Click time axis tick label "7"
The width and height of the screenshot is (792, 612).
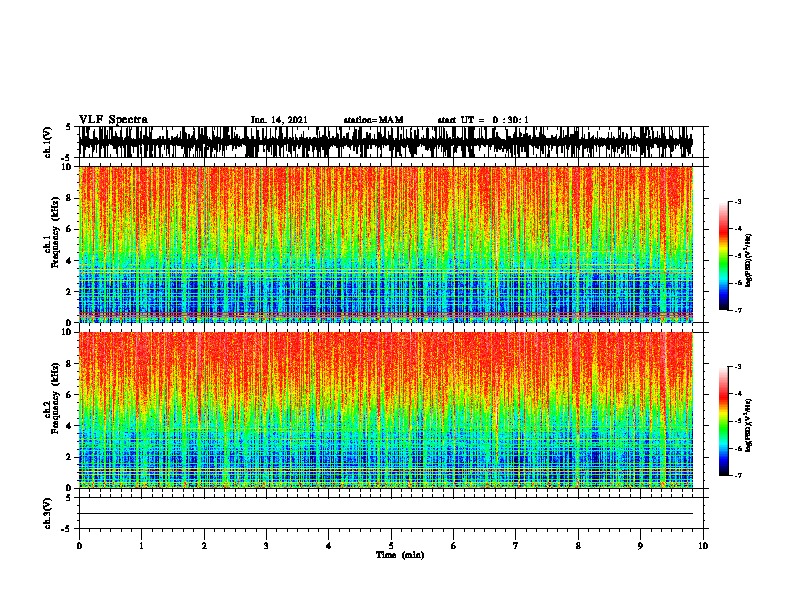click(516, 546)
